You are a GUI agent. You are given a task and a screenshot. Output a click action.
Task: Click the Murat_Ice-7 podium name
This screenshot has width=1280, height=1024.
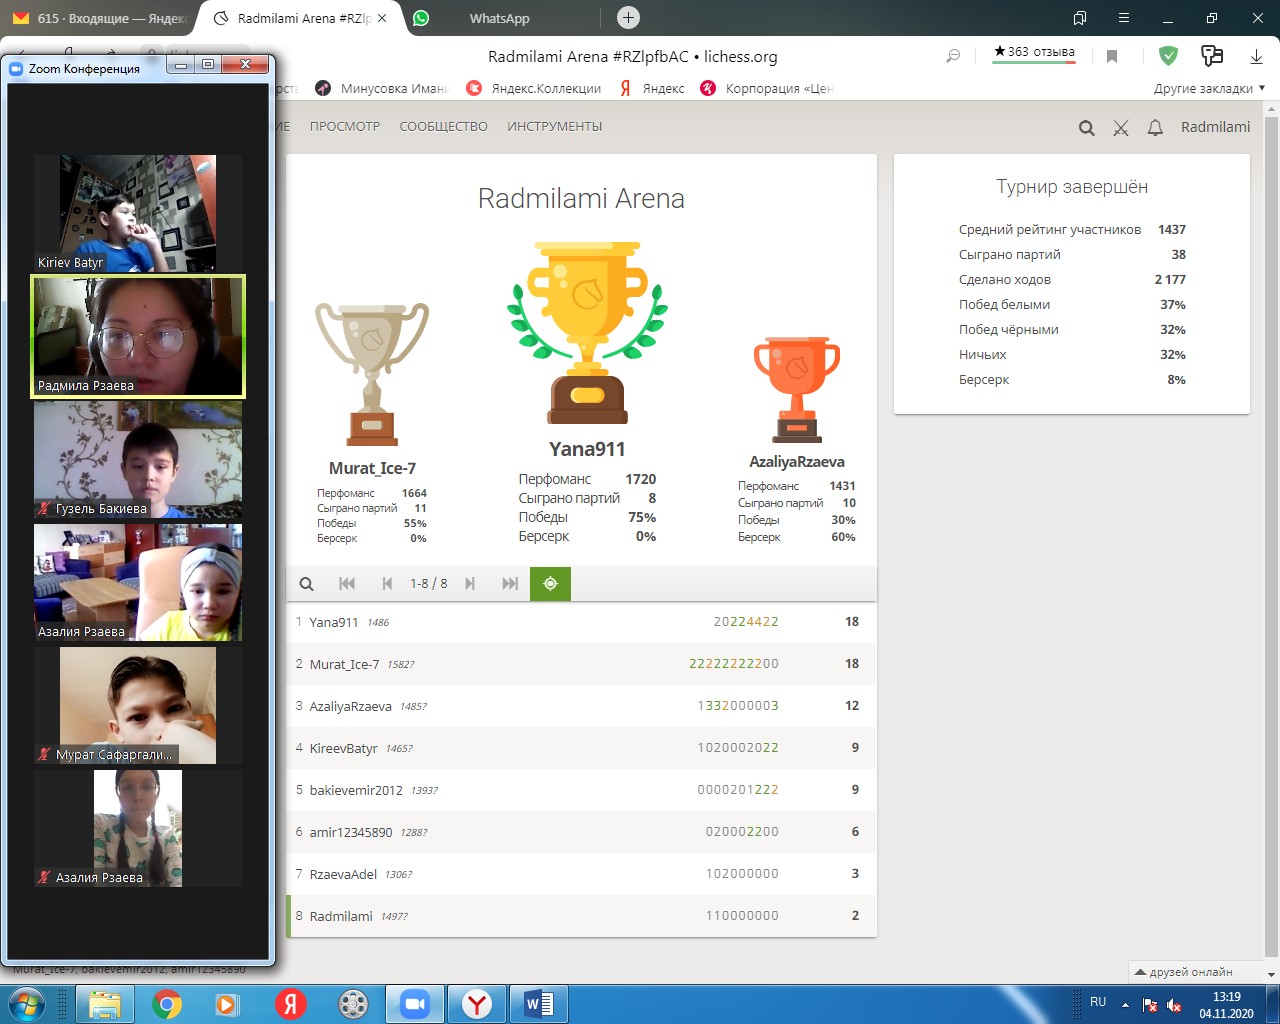tap(372, 468)
